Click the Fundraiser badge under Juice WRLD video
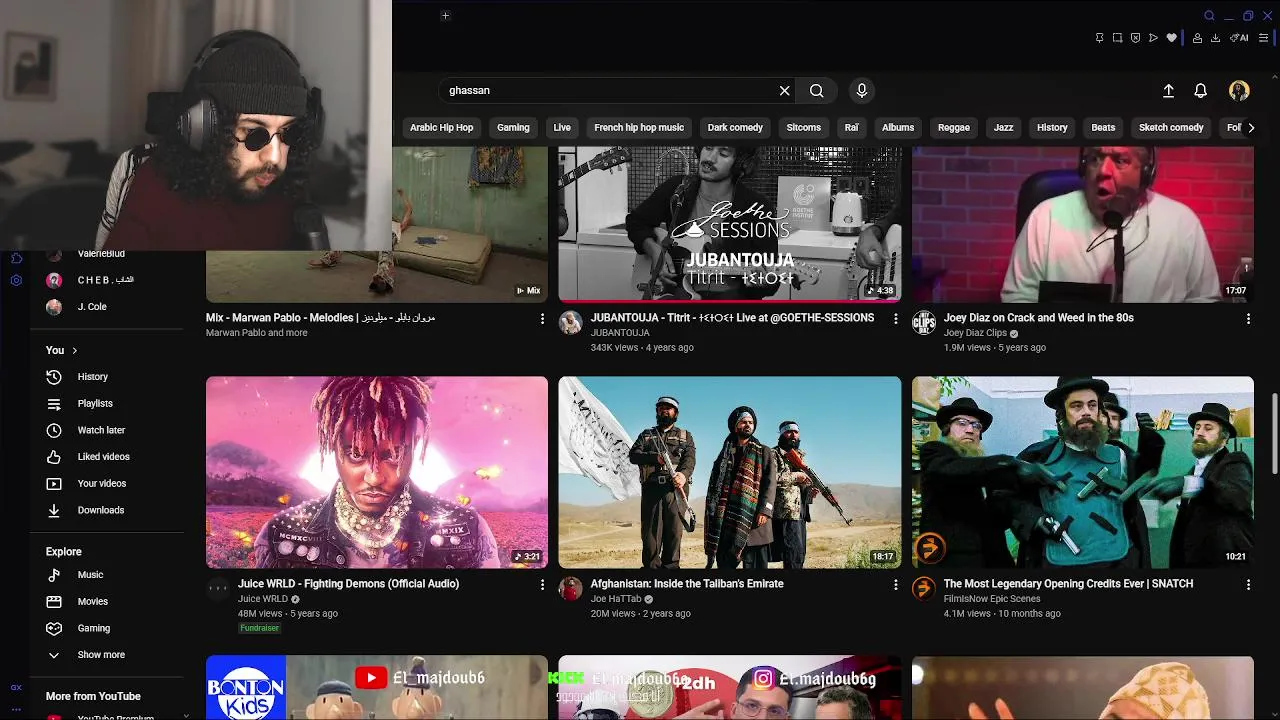This screenshot has height=720, width=1280. coord(259,628)
